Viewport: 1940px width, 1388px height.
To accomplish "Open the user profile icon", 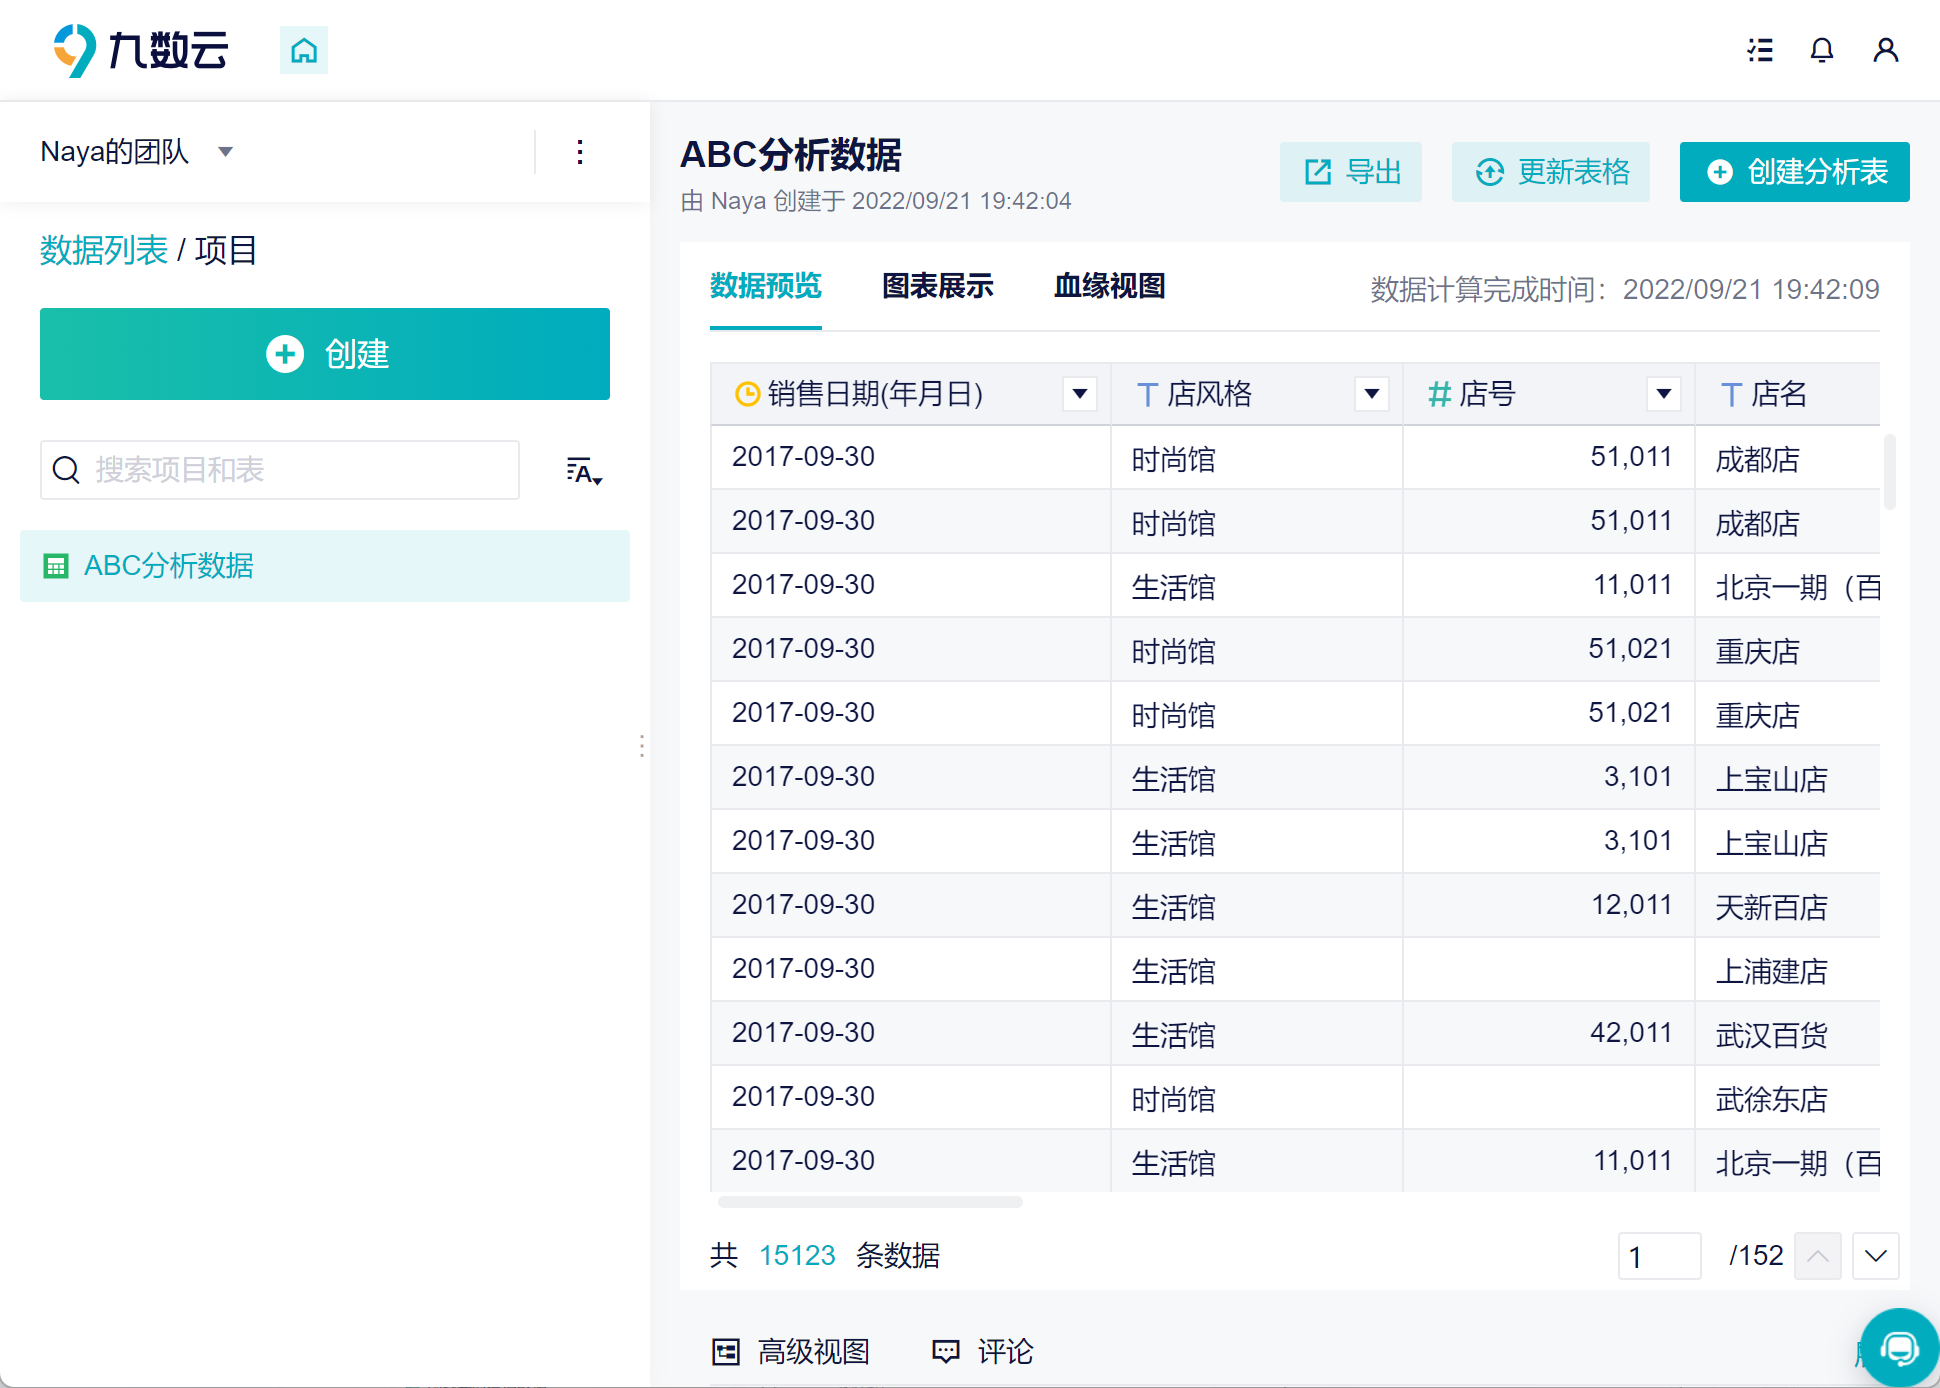I will [x=1885, y=50].
